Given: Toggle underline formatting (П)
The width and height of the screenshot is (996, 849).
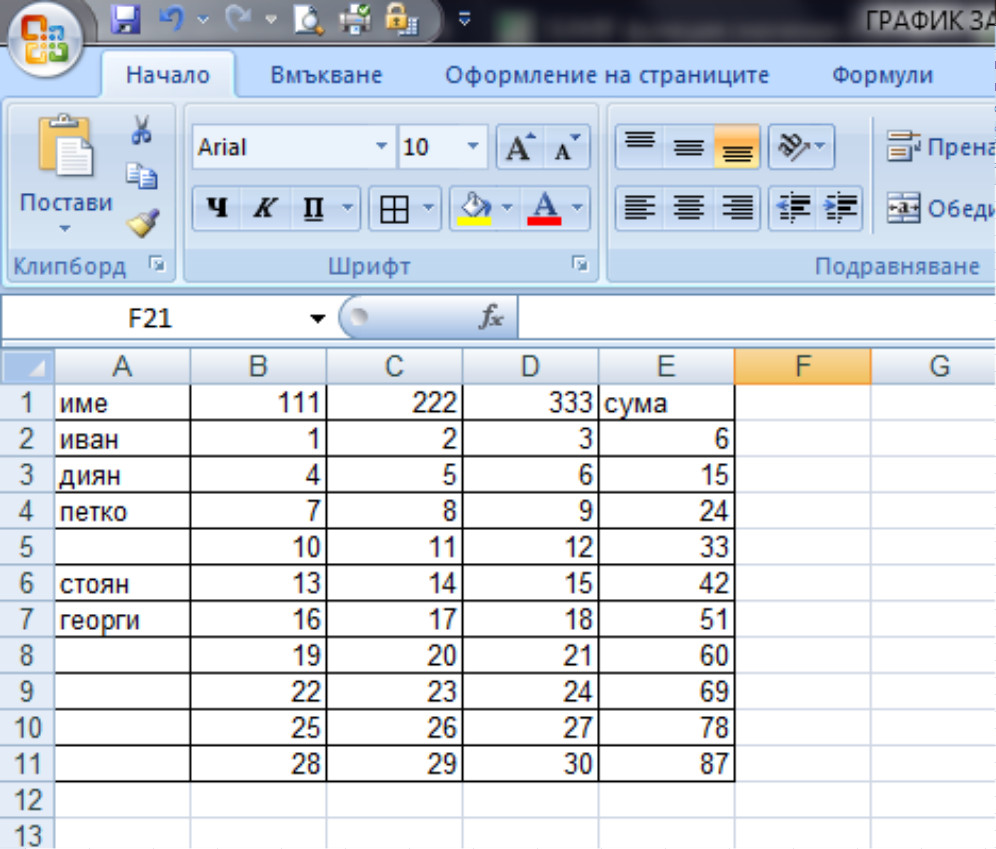Looking at the screenshot, I should 314,208.
